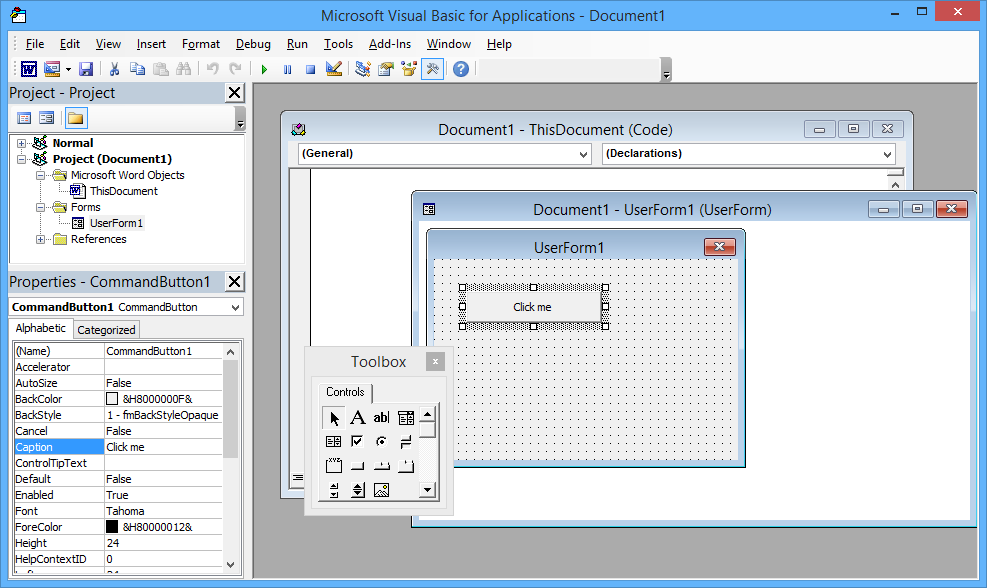This screenshot has width=987, height=588.
Task: Close the Properties panel
Action: pyautogui.click(x=234, y=282)
